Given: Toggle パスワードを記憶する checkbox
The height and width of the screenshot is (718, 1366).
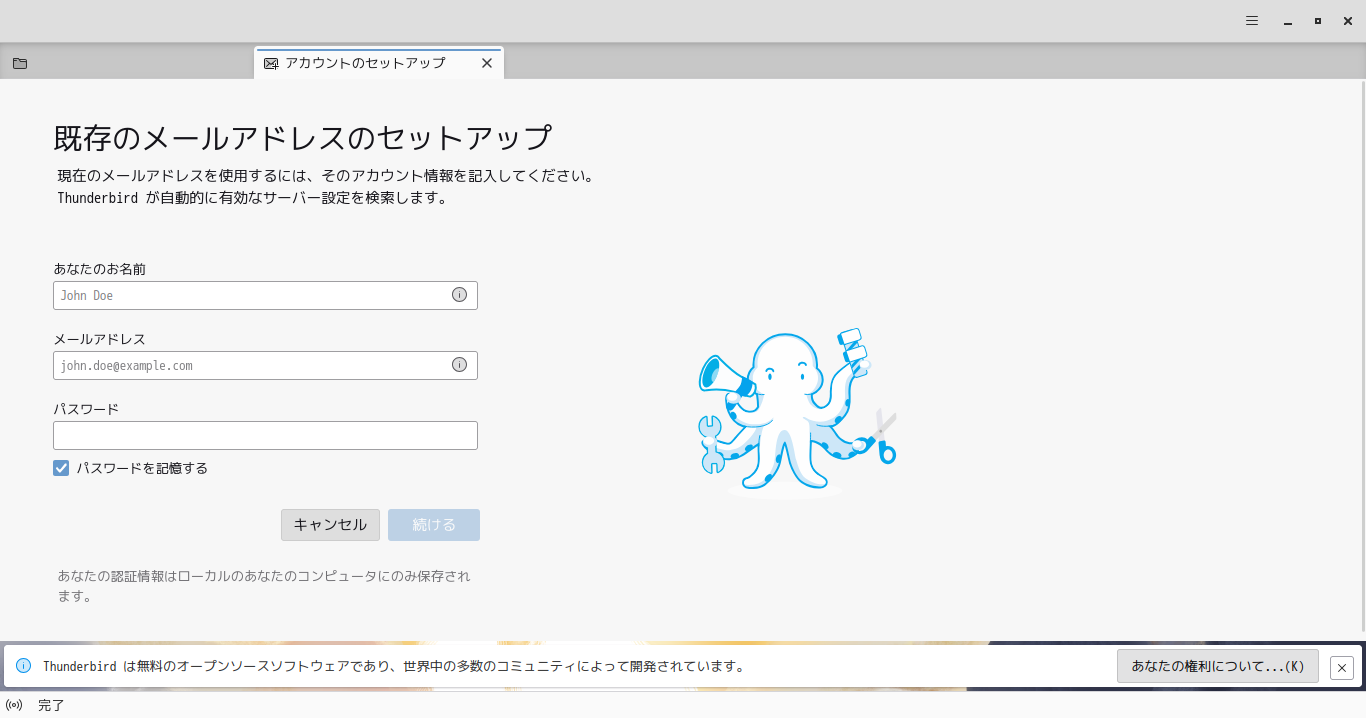Looking at the screenshot, I should 61,468.
